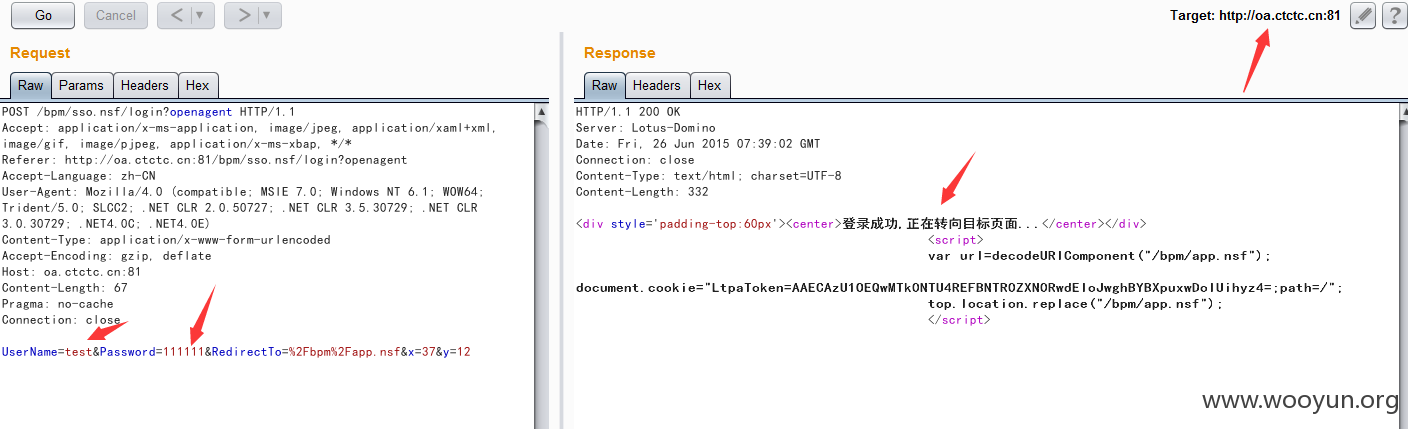Click the var url=decodeURIComponent line
1408x429 pixels.
[x=1099, y=256]
